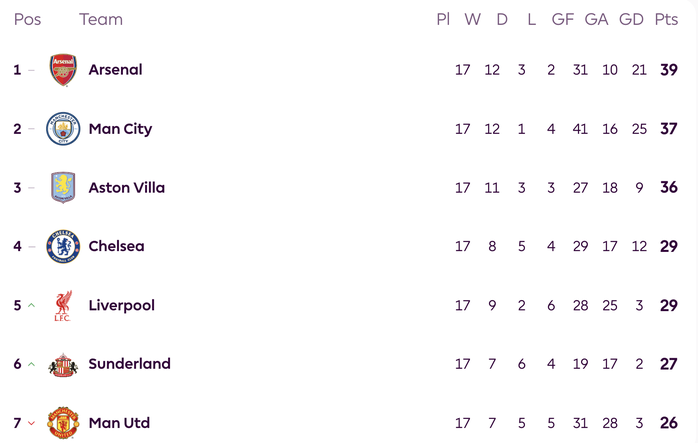Click Sunderland's green up-arrow position indicator

[x=31, y=365]
